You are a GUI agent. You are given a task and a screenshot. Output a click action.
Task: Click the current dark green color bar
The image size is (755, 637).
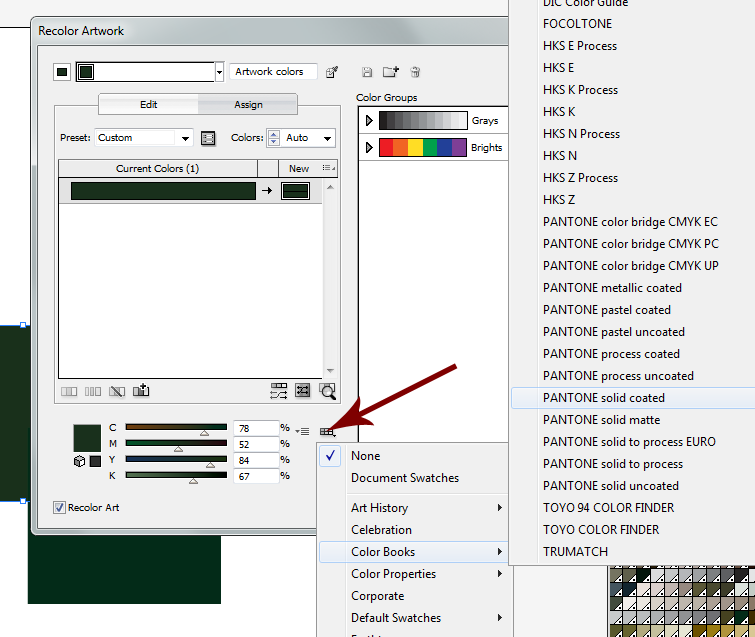163,191
